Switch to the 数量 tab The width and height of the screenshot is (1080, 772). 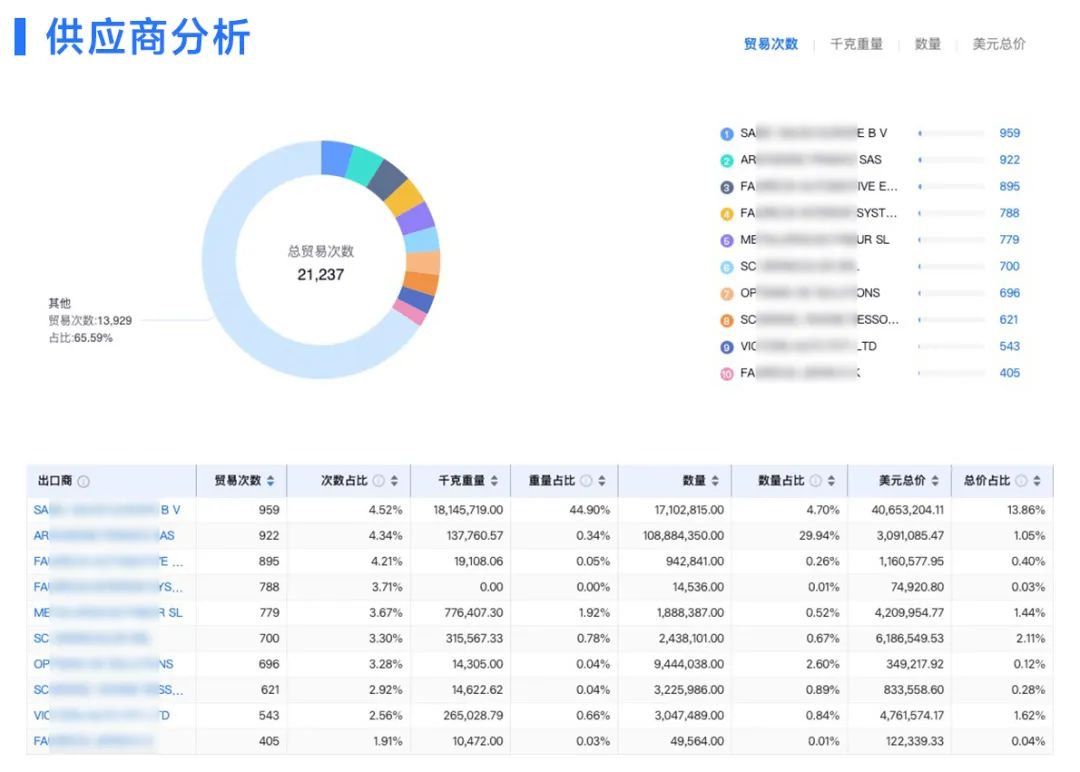(x=928, y=44)
